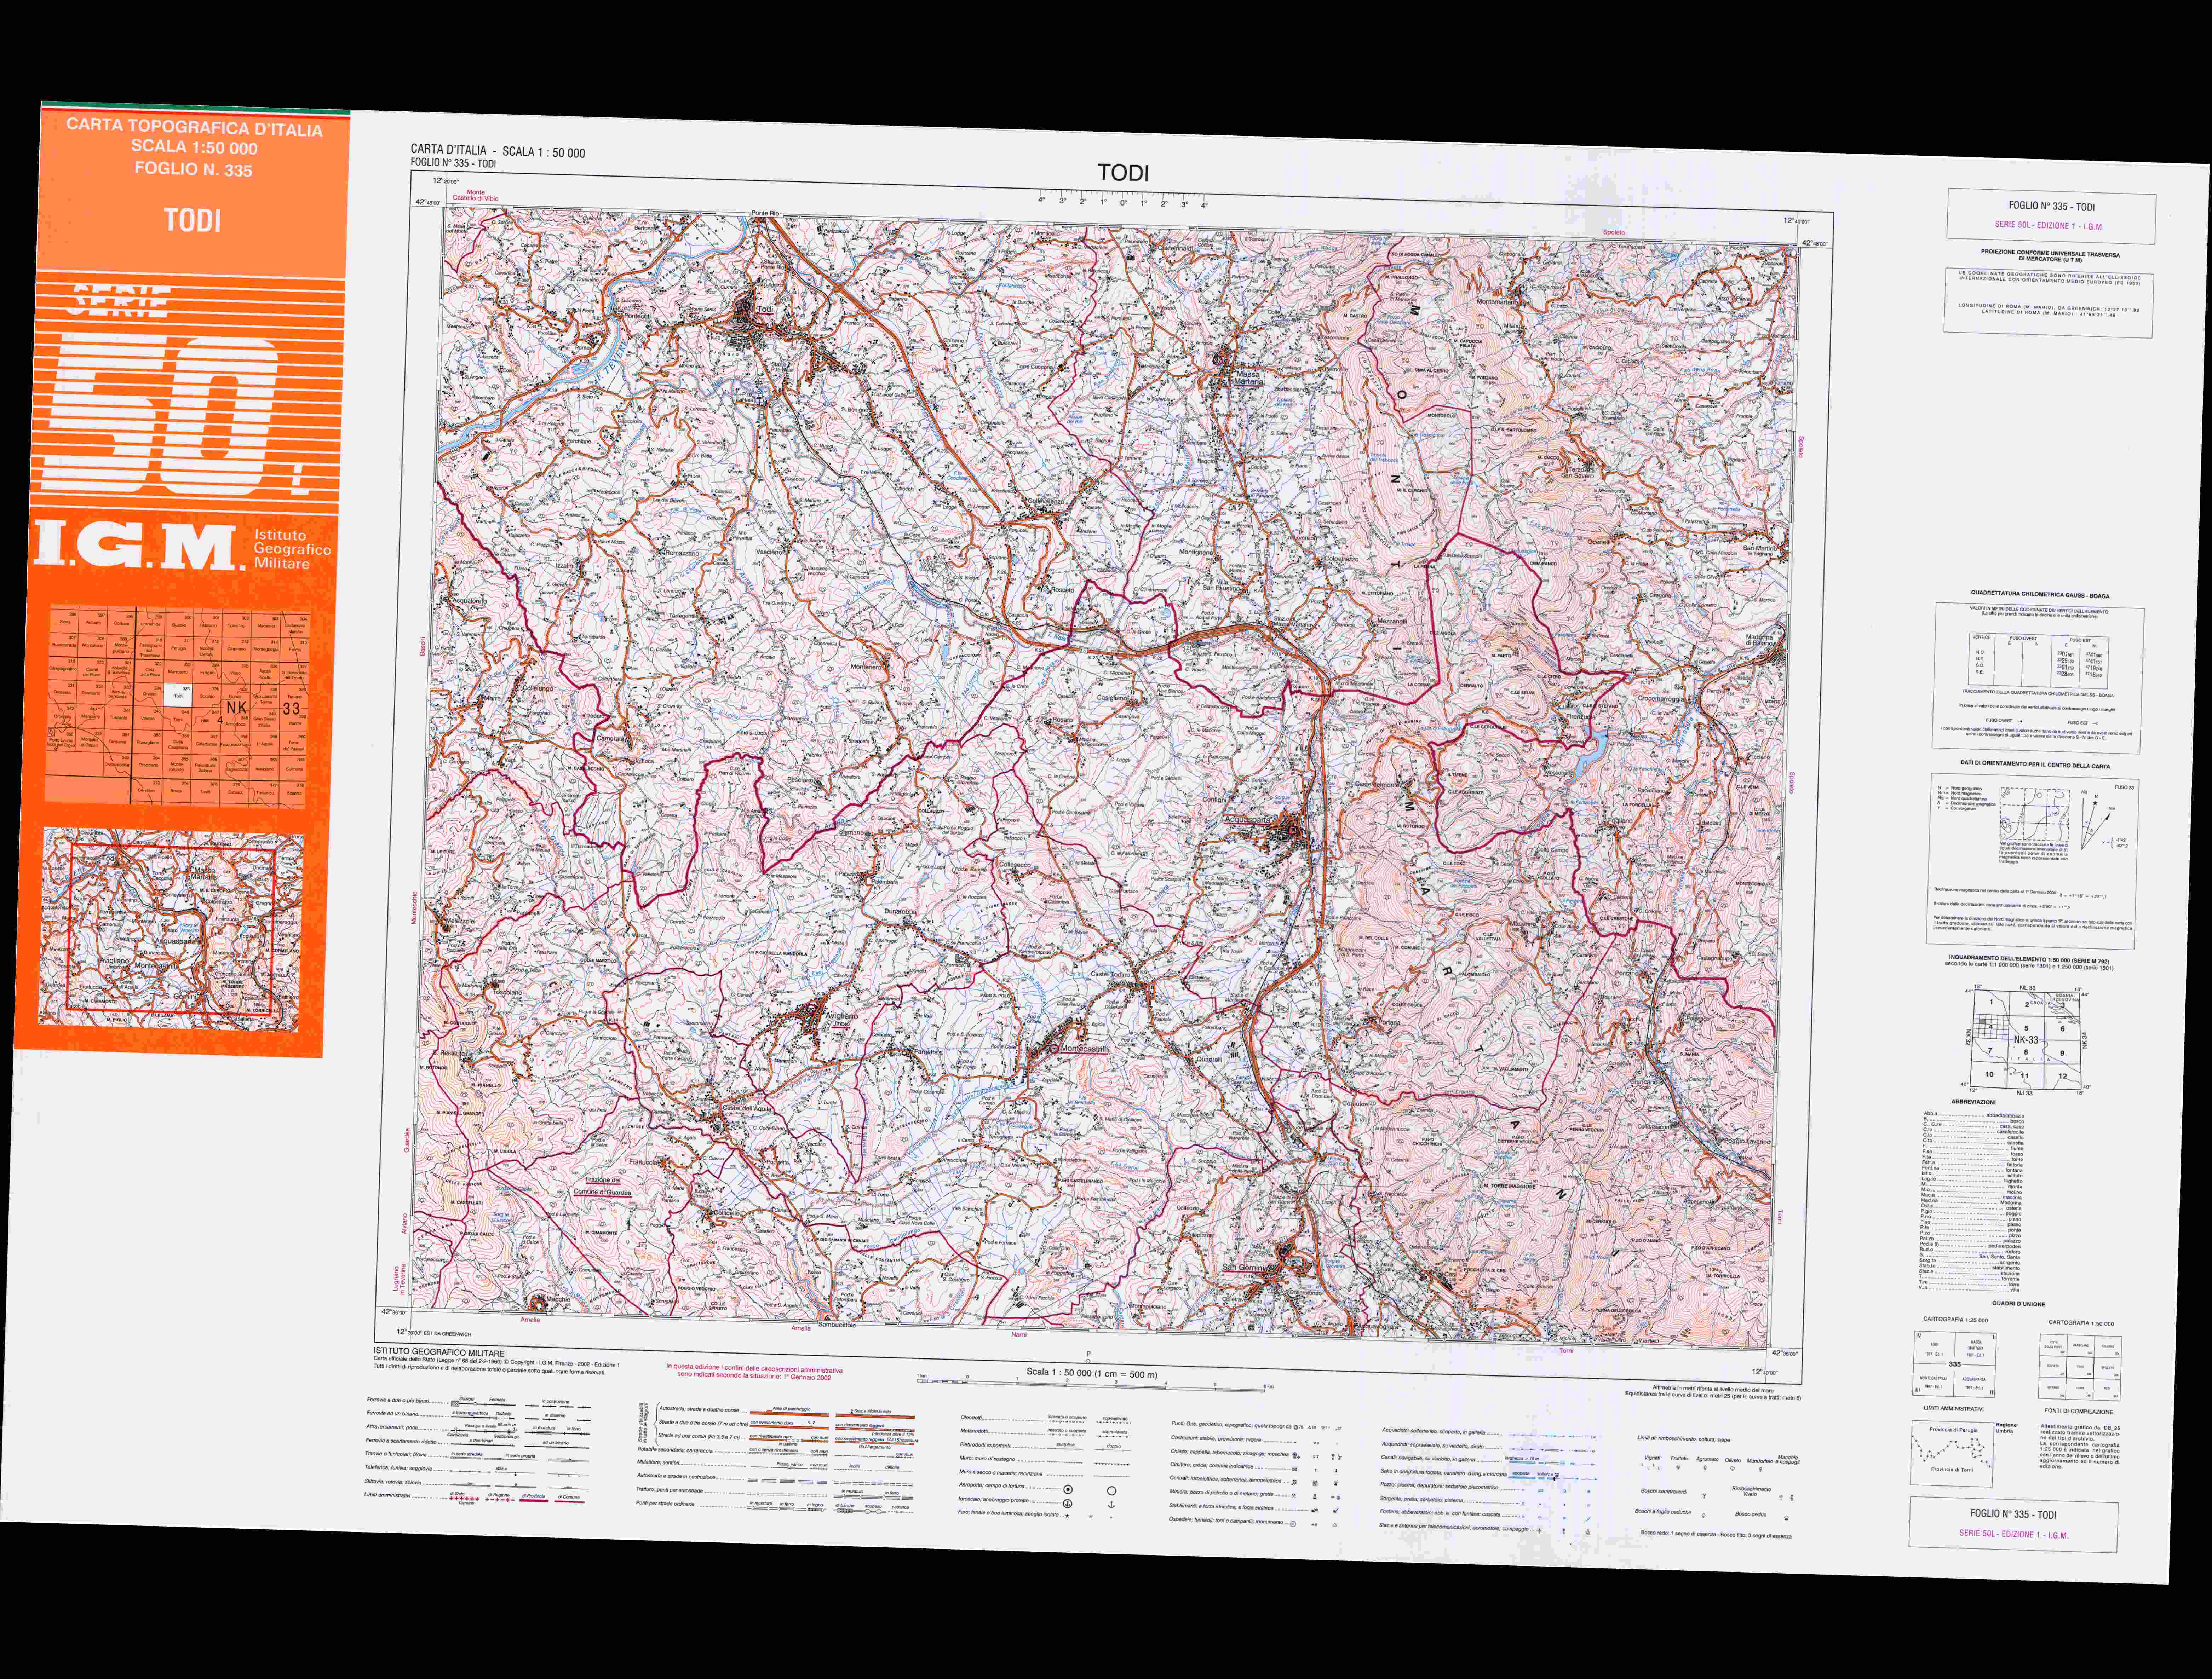The width and height of the screenshot is (2212, 1679).
Task: Click the 'ABBREVIAZIONI' heading
Action: pos(1973,1102)
